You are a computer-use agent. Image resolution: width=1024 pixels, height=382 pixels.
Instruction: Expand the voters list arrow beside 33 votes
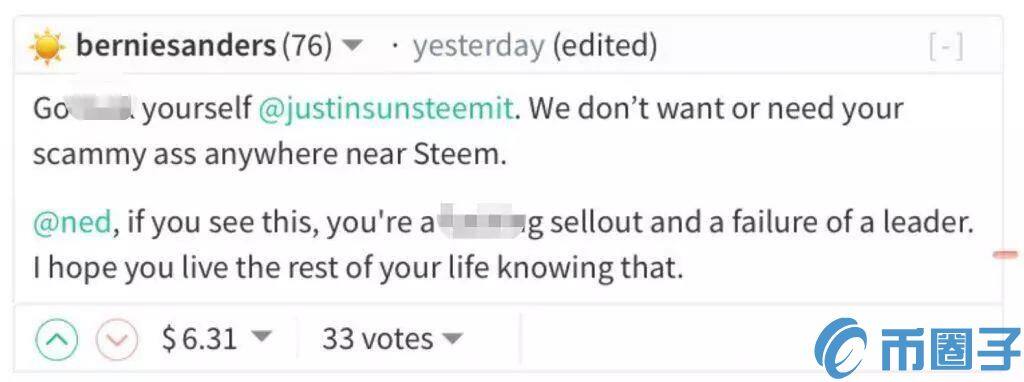453,339
